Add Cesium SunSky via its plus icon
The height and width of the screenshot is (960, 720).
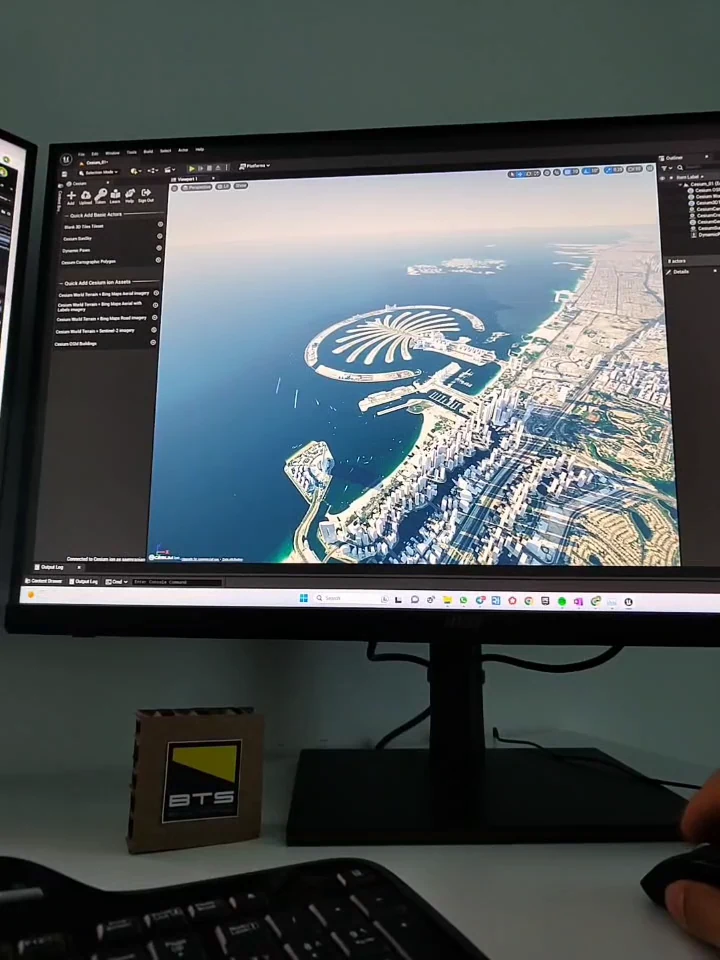(x=160, y=236)
